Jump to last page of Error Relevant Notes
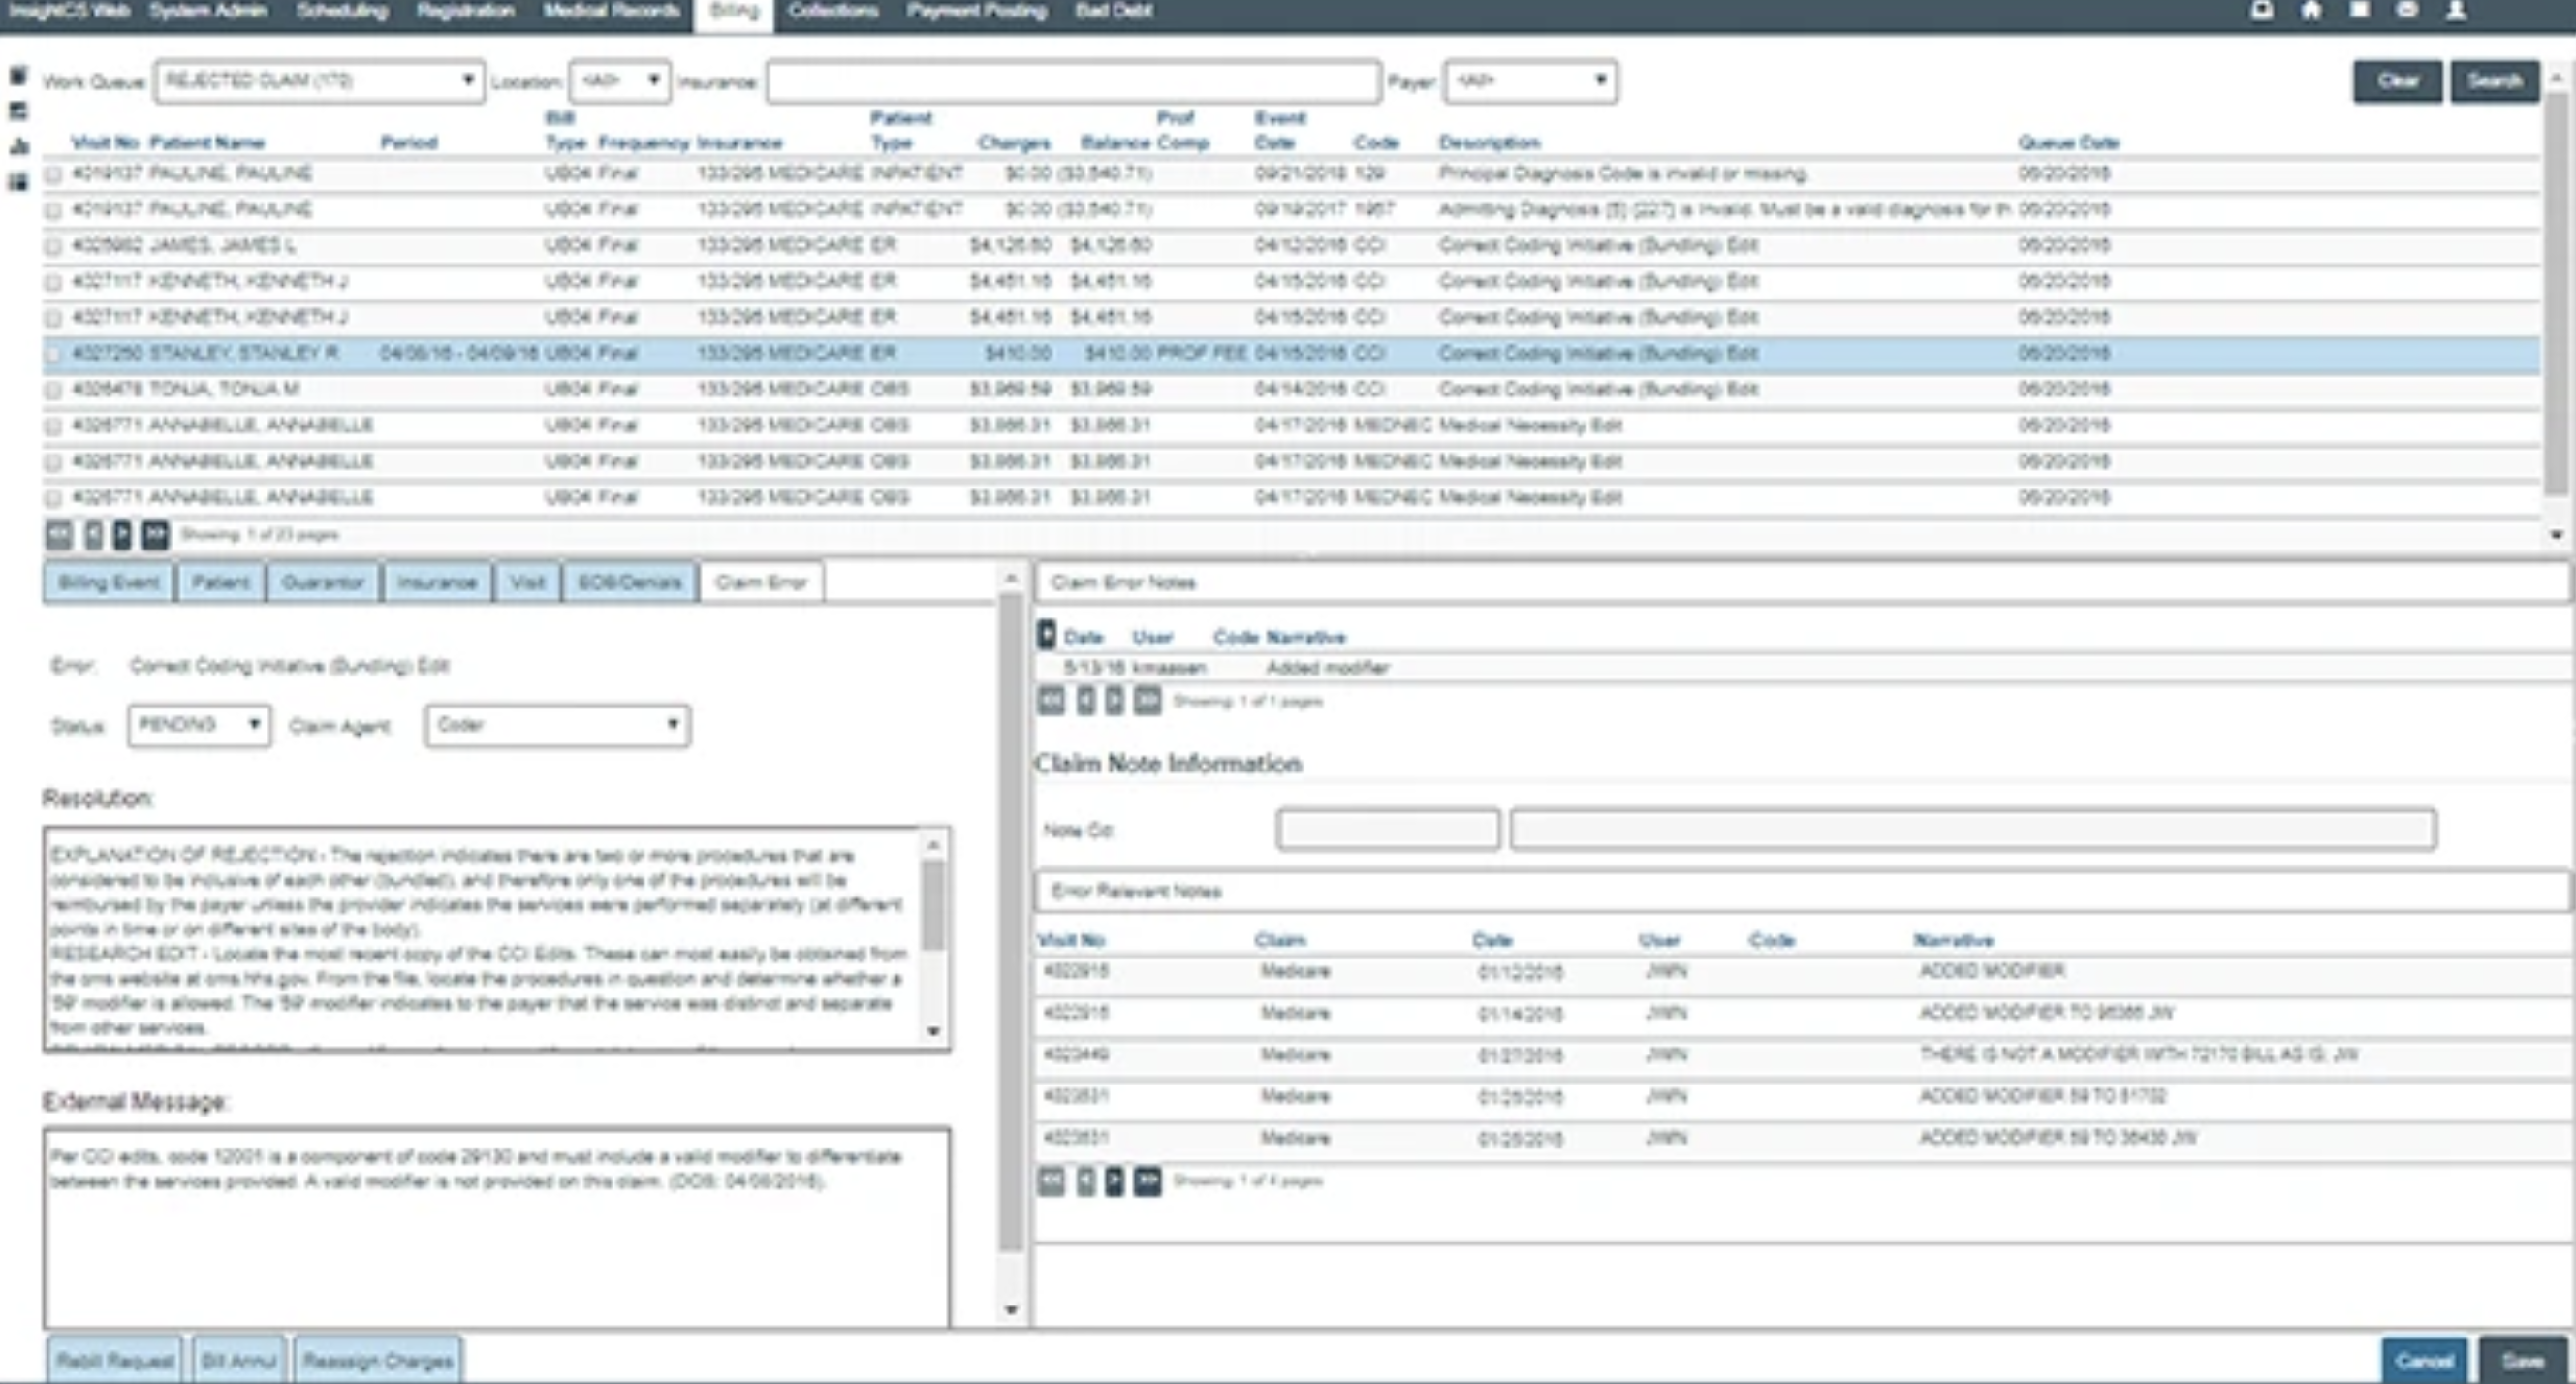Screen dimensions: 2576x1384 pyautogui.click(x=1147, y=1181)
